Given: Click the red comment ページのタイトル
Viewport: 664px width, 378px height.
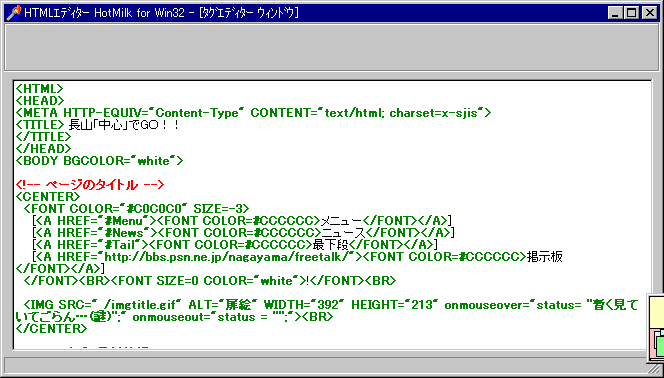Looking at the screenshot, I should pyautogui.click(x=90, y=185).
